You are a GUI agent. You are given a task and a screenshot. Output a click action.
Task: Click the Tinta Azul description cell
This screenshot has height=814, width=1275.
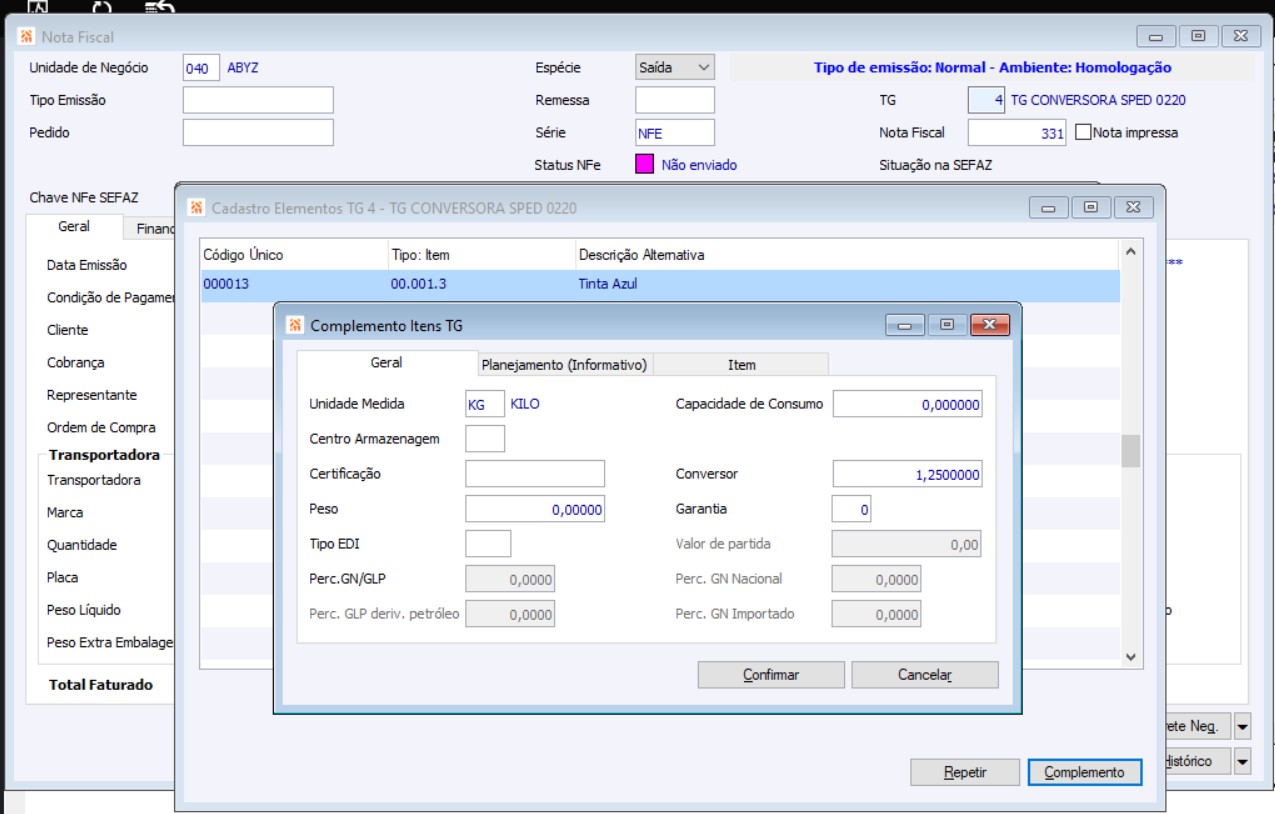607,284
